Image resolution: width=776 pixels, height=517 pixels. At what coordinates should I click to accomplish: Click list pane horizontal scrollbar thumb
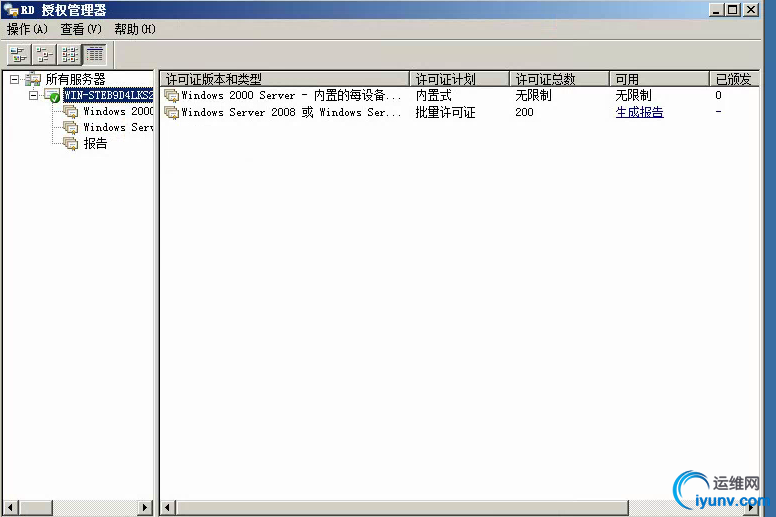tap(403, 507)
